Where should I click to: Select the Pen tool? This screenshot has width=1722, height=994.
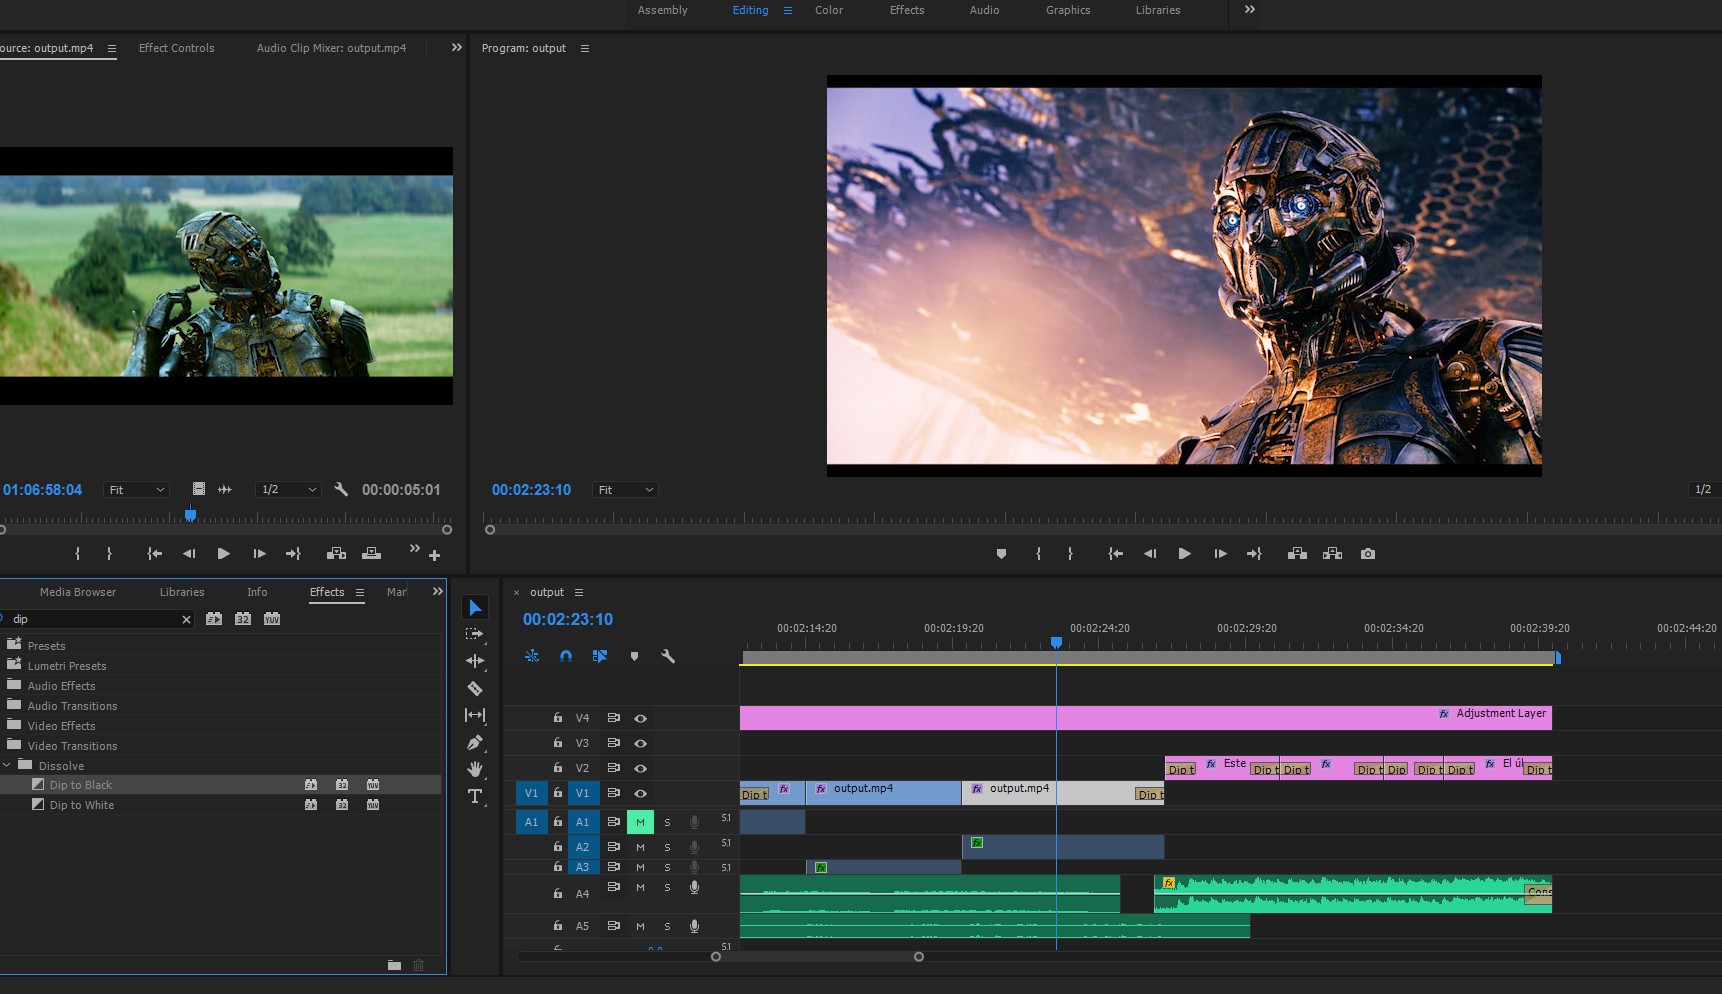tap(475, 742)
